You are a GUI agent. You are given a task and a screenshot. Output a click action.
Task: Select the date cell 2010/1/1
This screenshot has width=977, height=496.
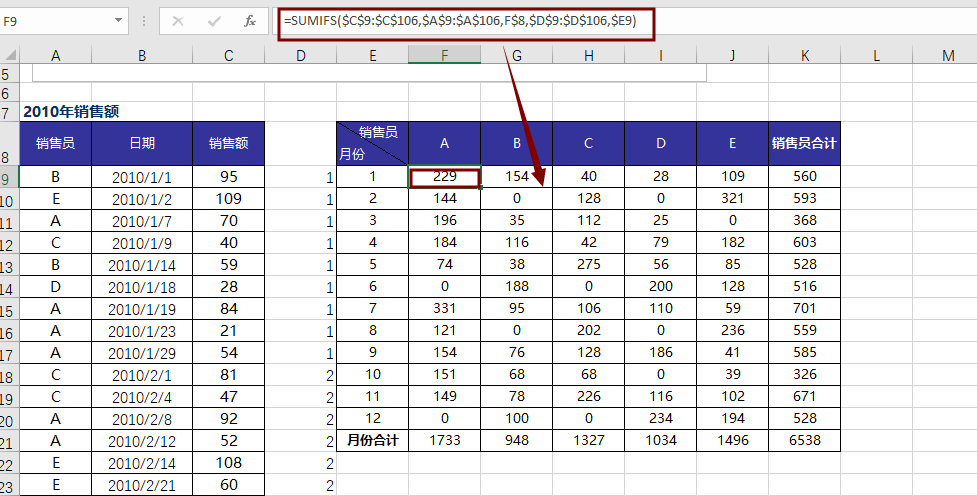click(142, 178)
